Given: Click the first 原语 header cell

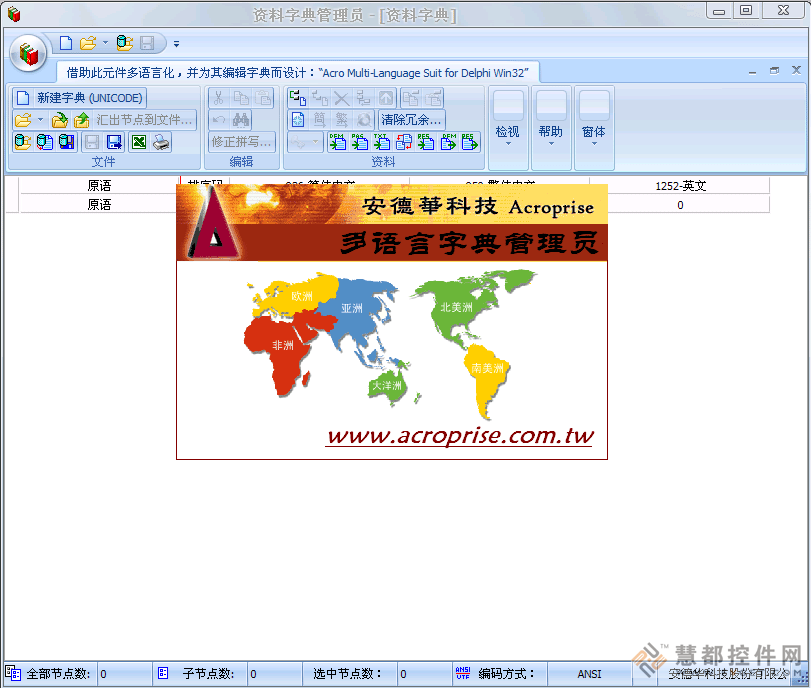Looking at the screenshot, I should point(99,186).
